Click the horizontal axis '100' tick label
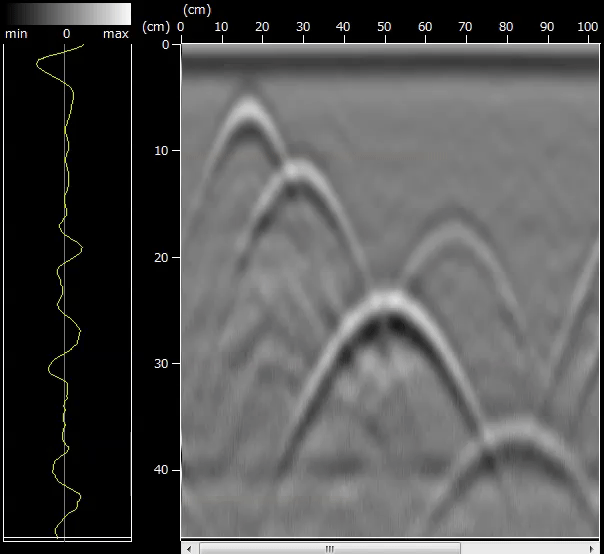This screenshot has height=554, width=604. 588,27
